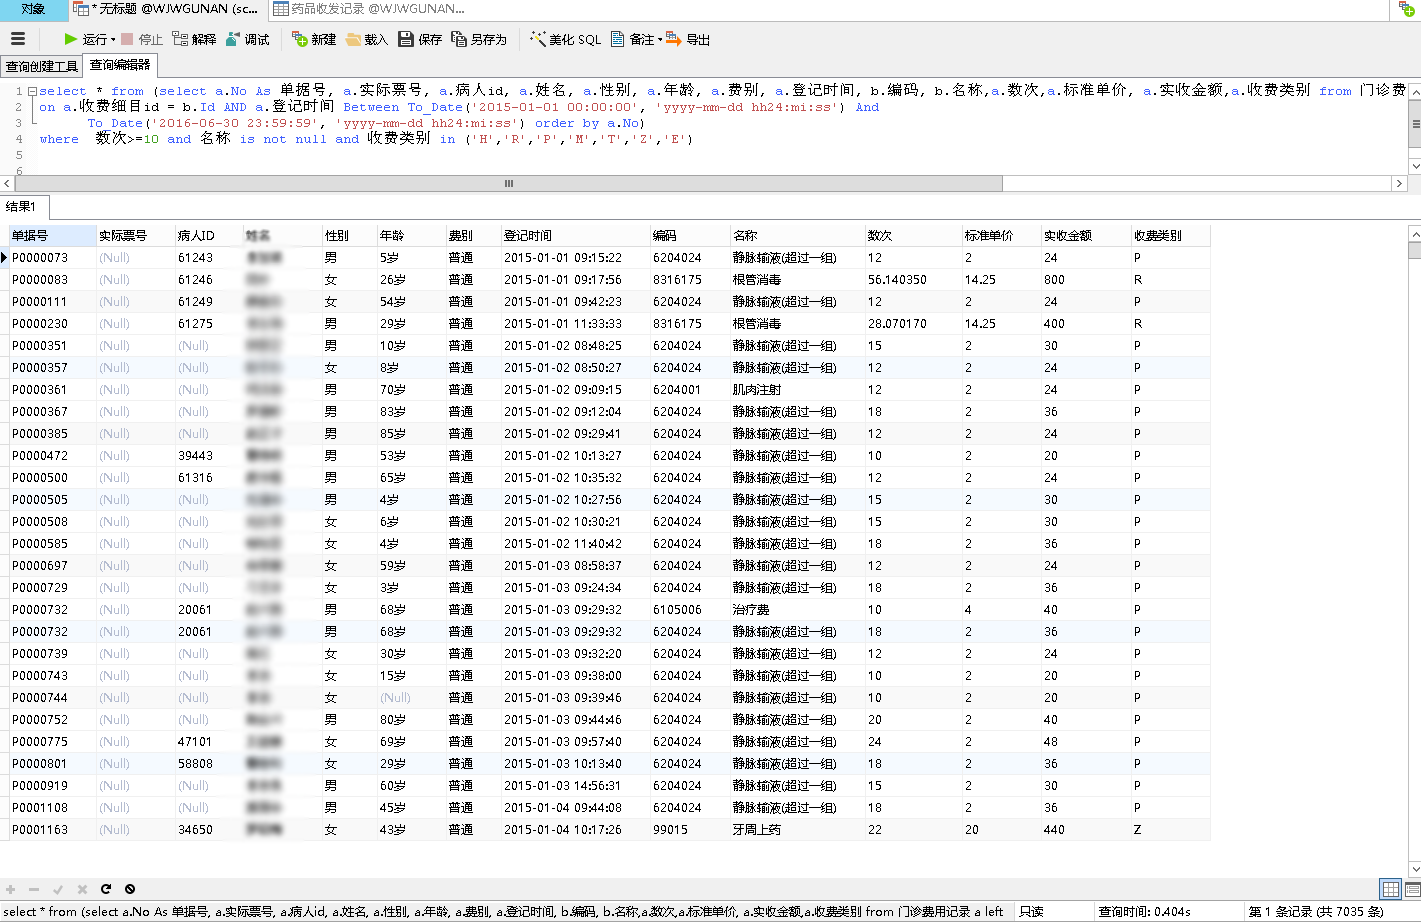1421x922 pixels.
Task: Expand the 运行 dropdown arrow
Action: click(x=113, y=40)
